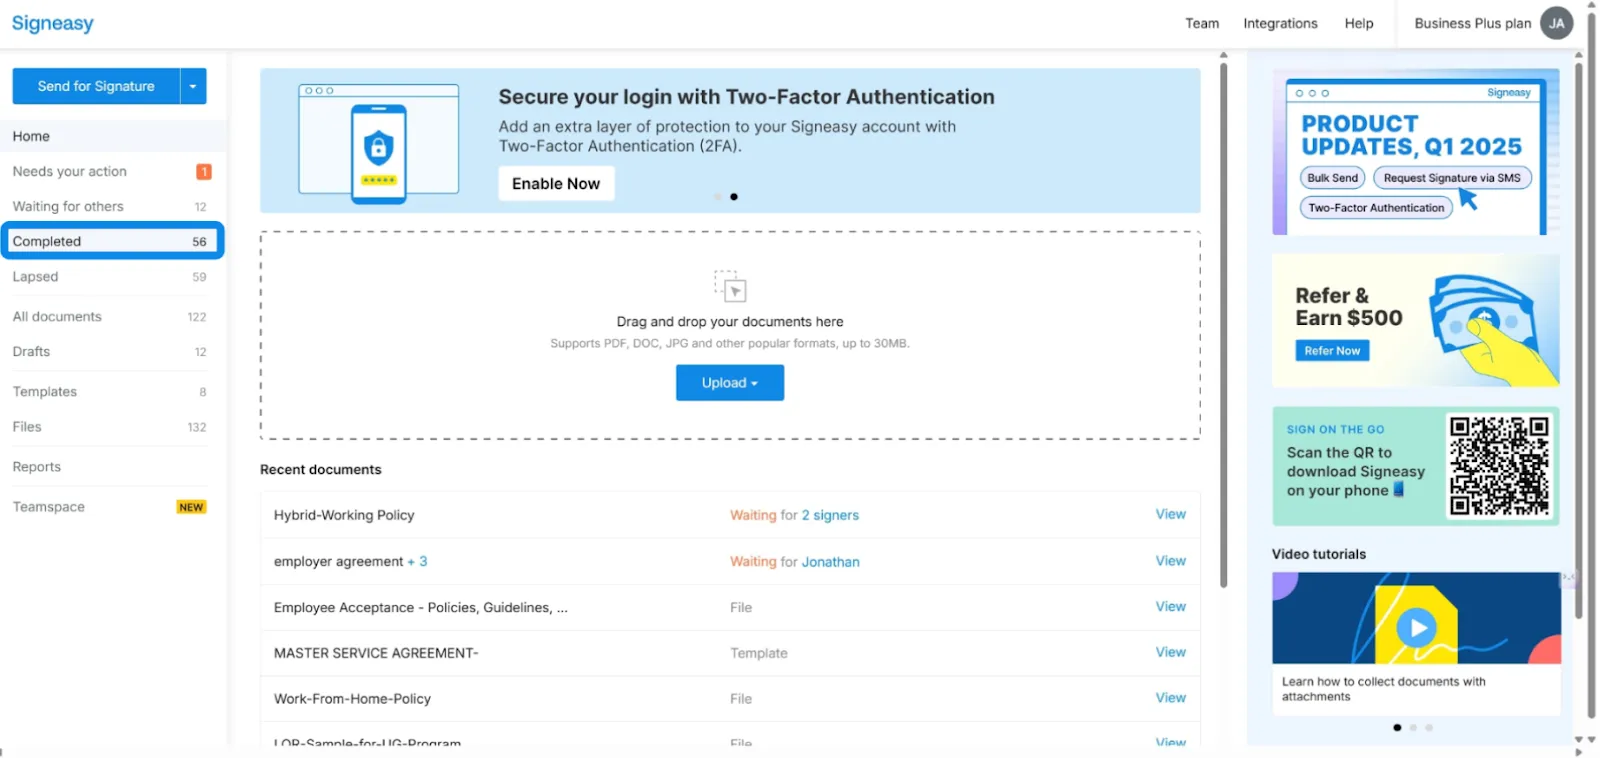1600x758 pixels.
Task: Open Help in top navigation
Action: 1359,23
